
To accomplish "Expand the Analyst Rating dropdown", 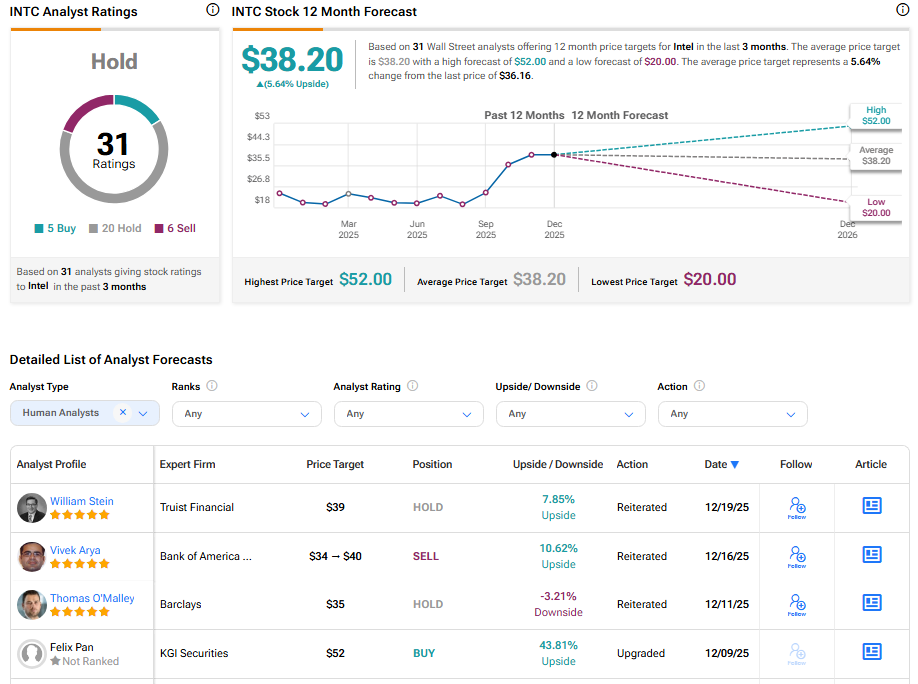I will tap(408, 414).
